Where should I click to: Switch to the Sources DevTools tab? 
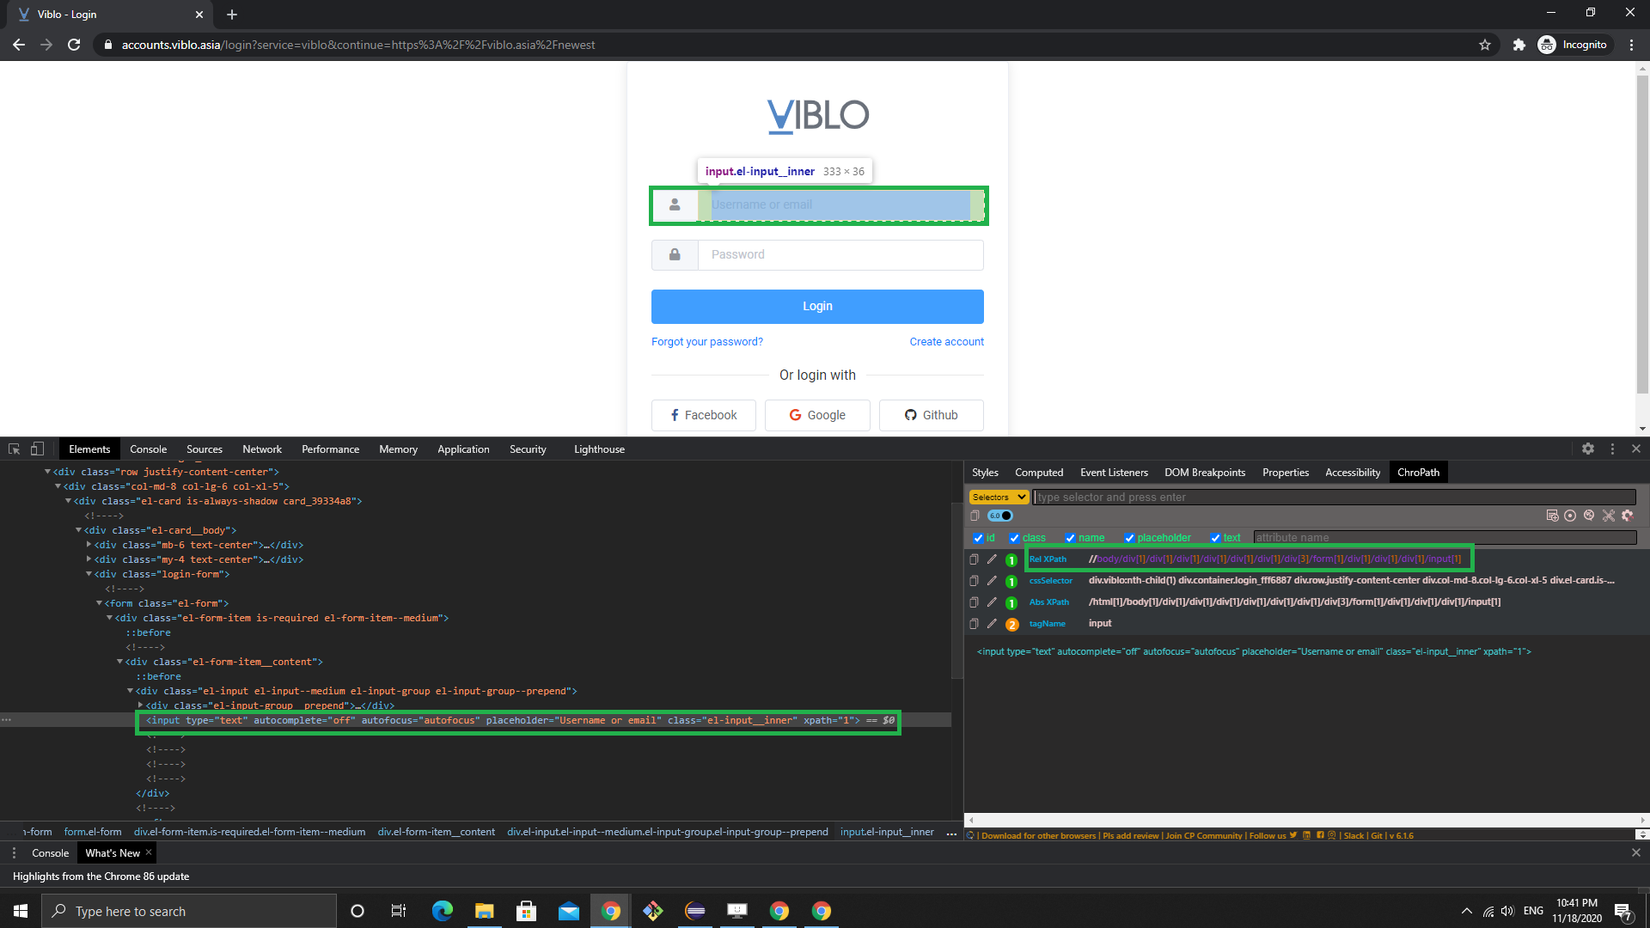pyautogui.click(x=204, y=449)
